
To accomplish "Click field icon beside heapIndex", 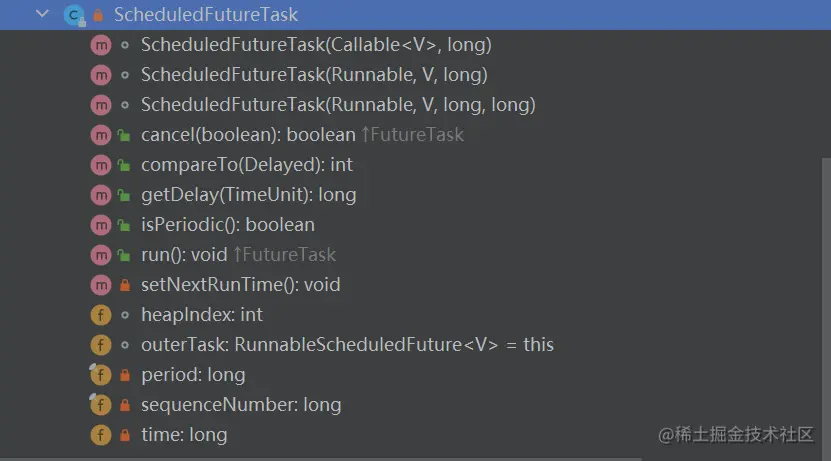I will [x=100, y=315].
